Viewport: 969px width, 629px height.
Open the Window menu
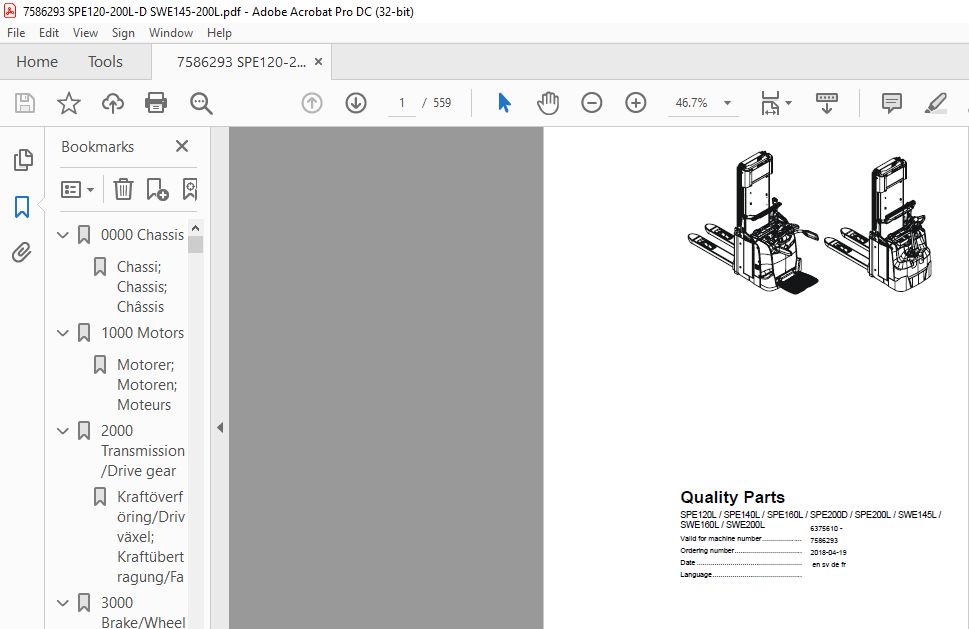171,33
